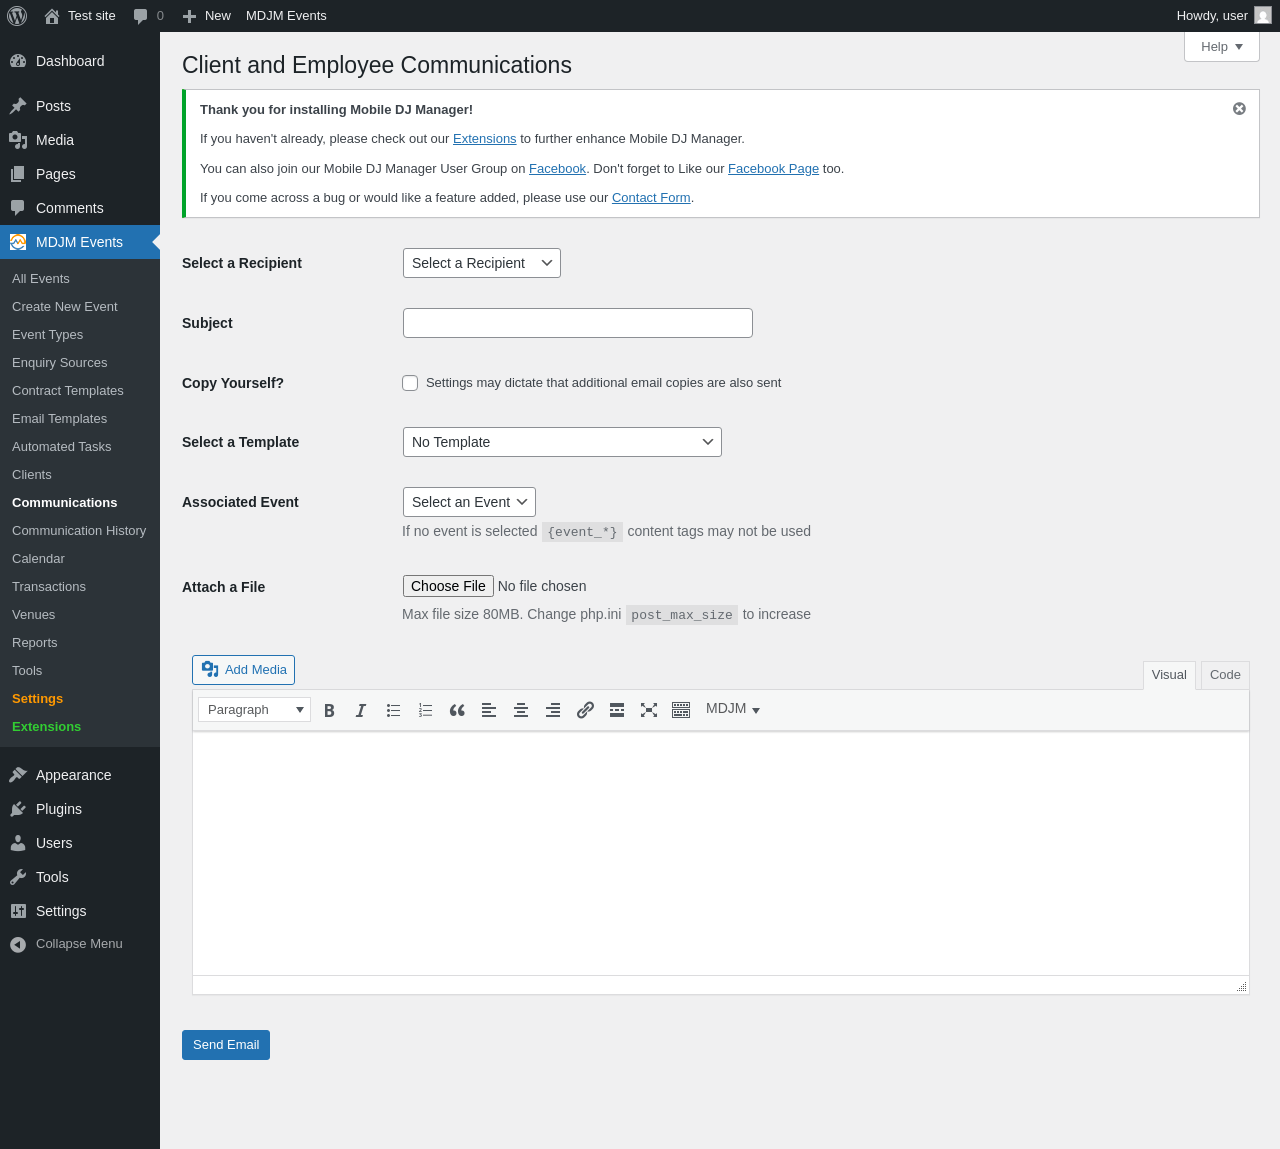Add a blockquote in the editor
This screenshot has width=1280, height=1149.
click(x=457, y=710)
